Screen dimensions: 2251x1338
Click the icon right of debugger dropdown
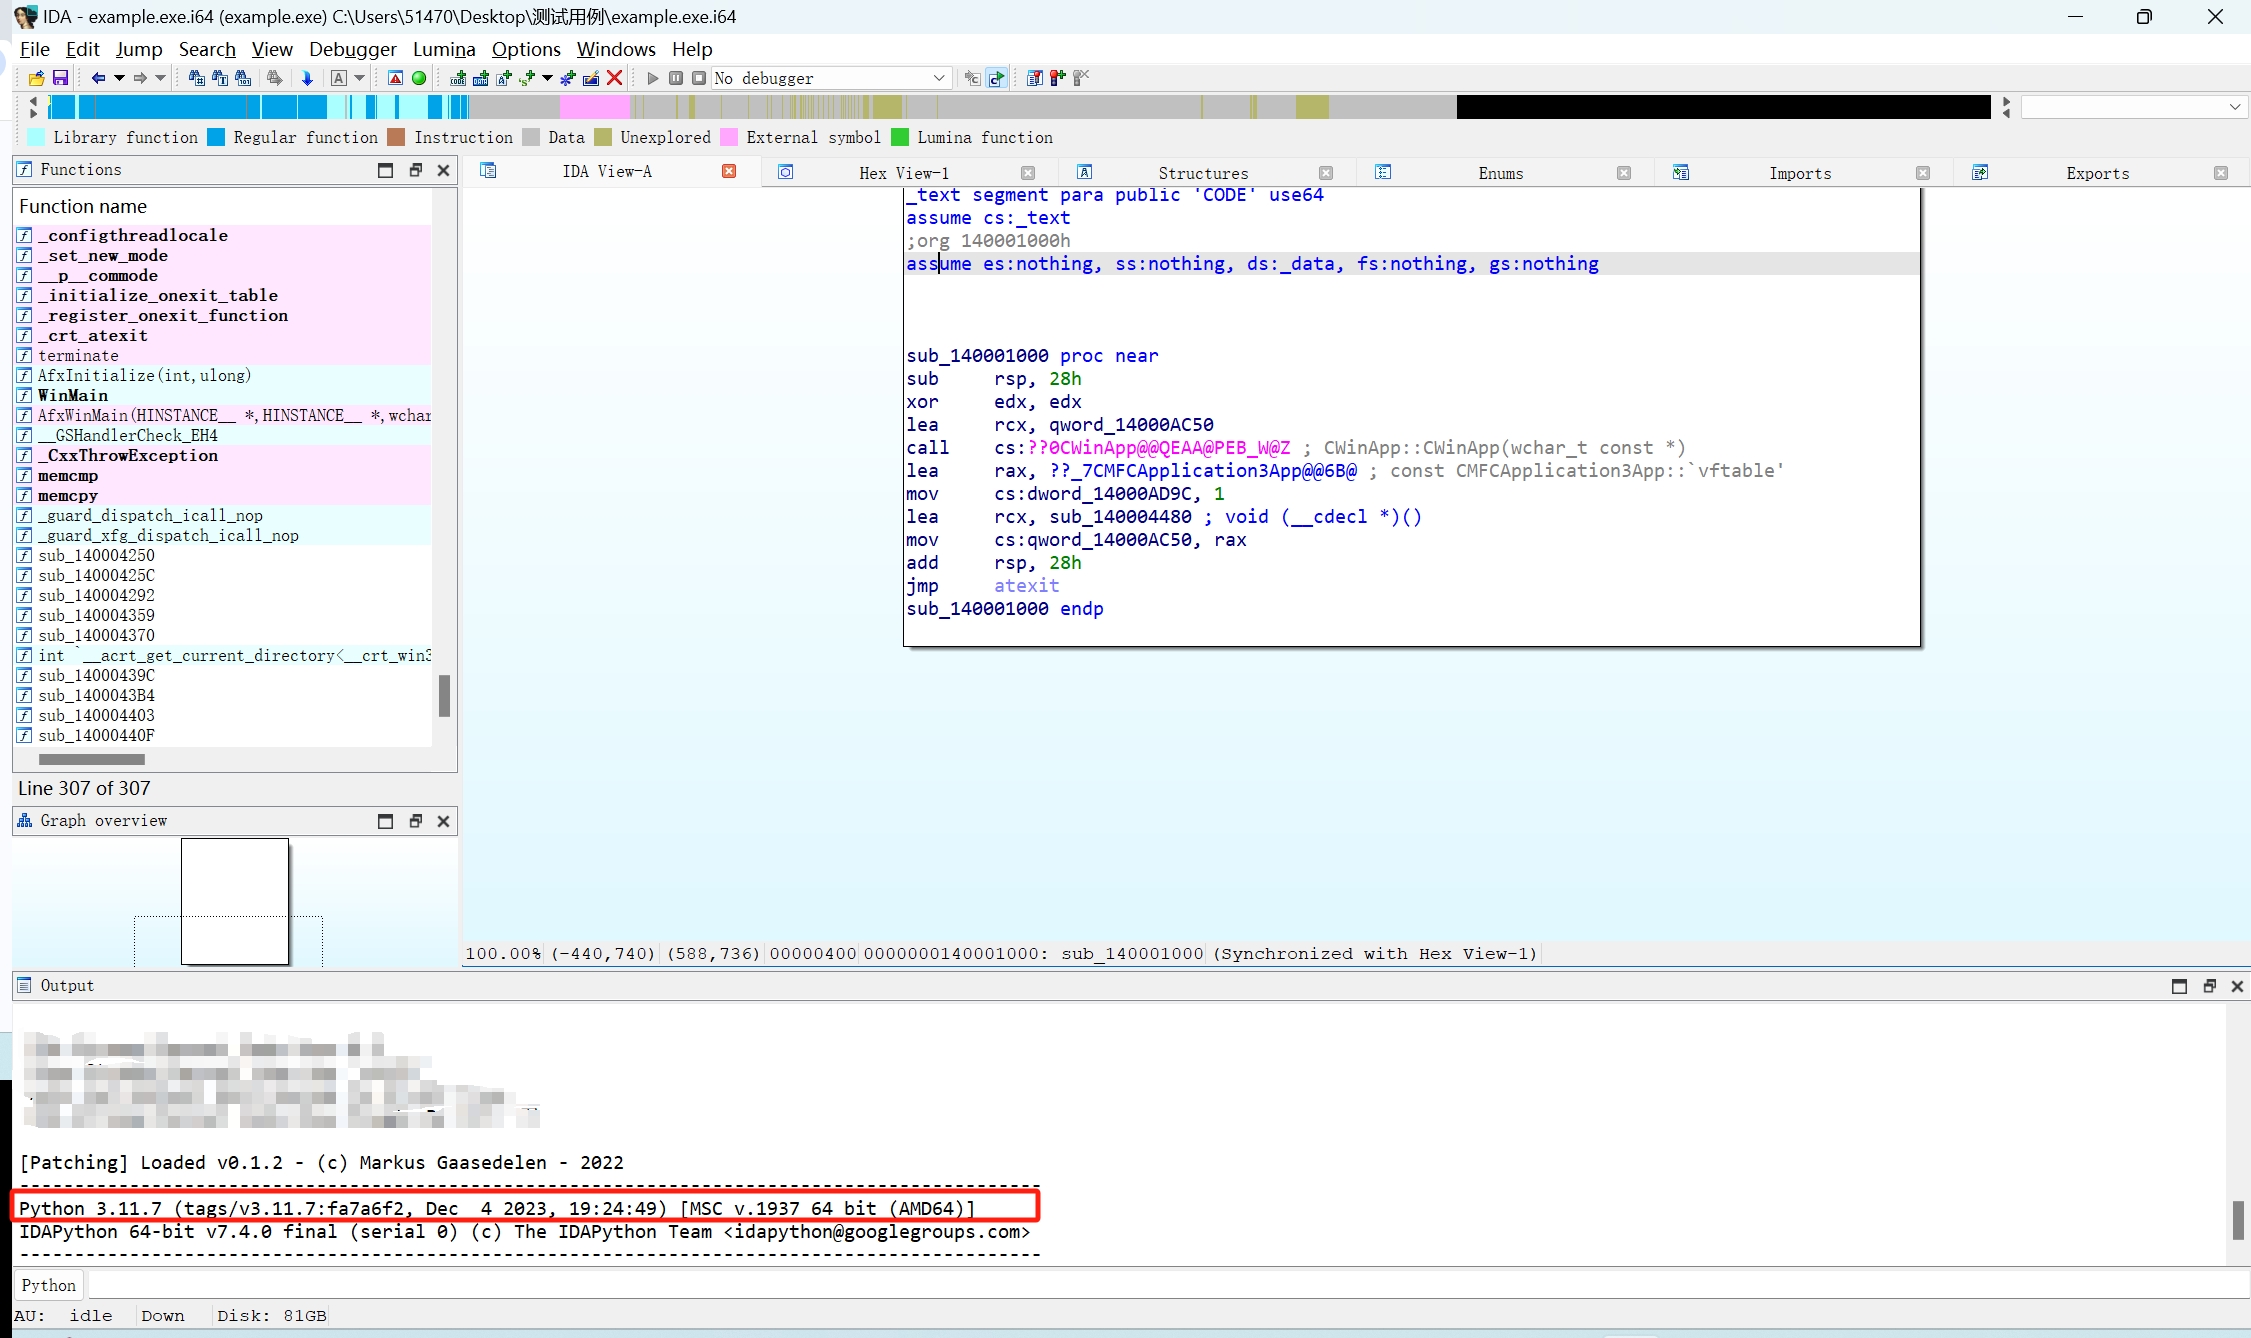(x=972, y=78)
